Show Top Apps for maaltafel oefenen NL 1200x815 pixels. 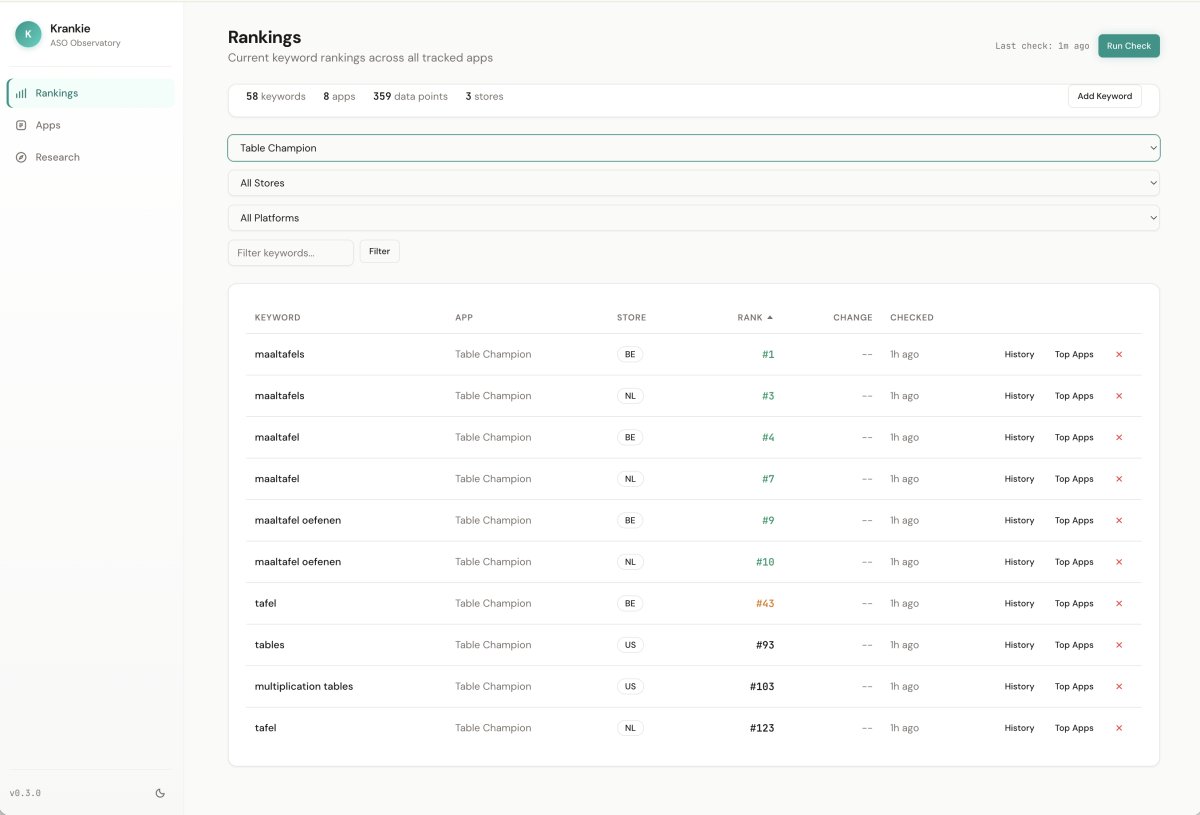tap(1074, 562)
